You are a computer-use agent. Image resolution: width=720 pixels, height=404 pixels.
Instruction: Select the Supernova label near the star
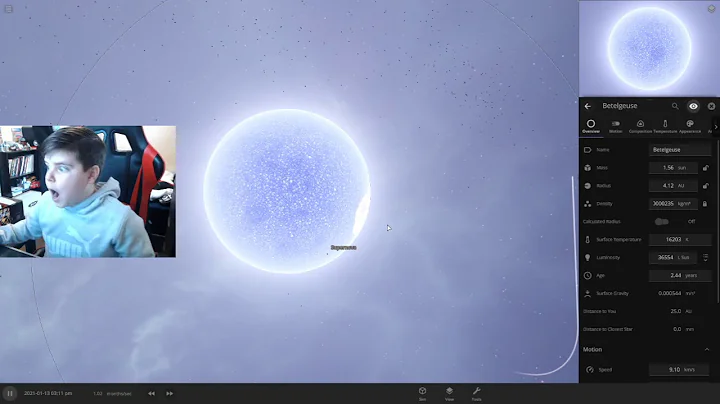tap(343, 247)
